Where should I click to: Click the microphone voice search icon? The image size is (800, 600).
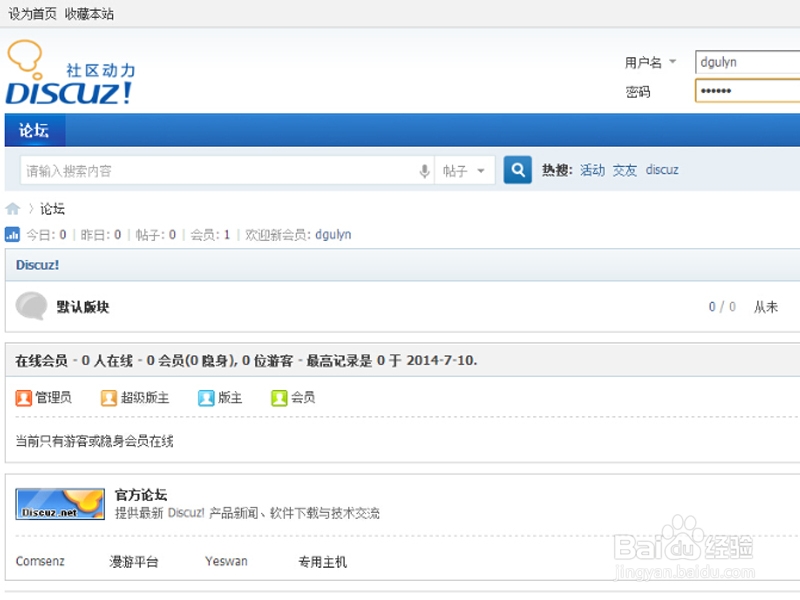click(x=424, y=171)
